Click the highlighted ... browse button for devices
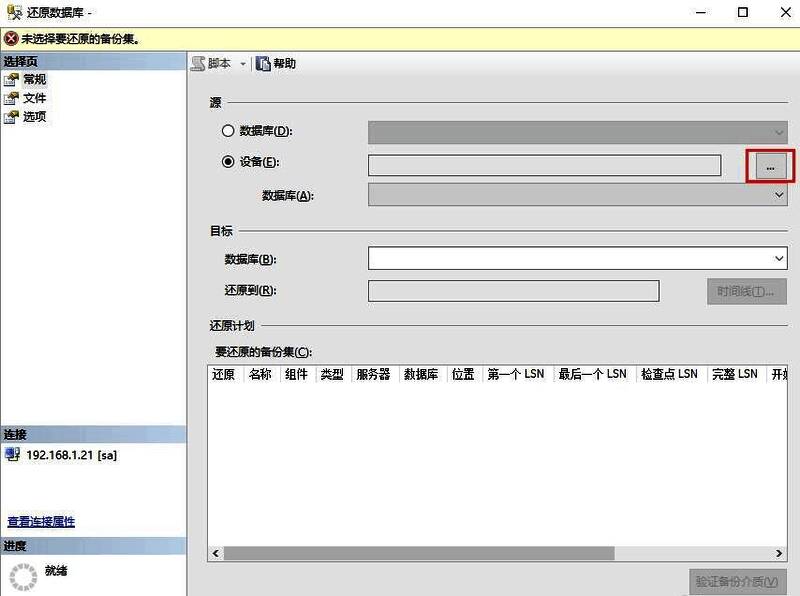 769,167
